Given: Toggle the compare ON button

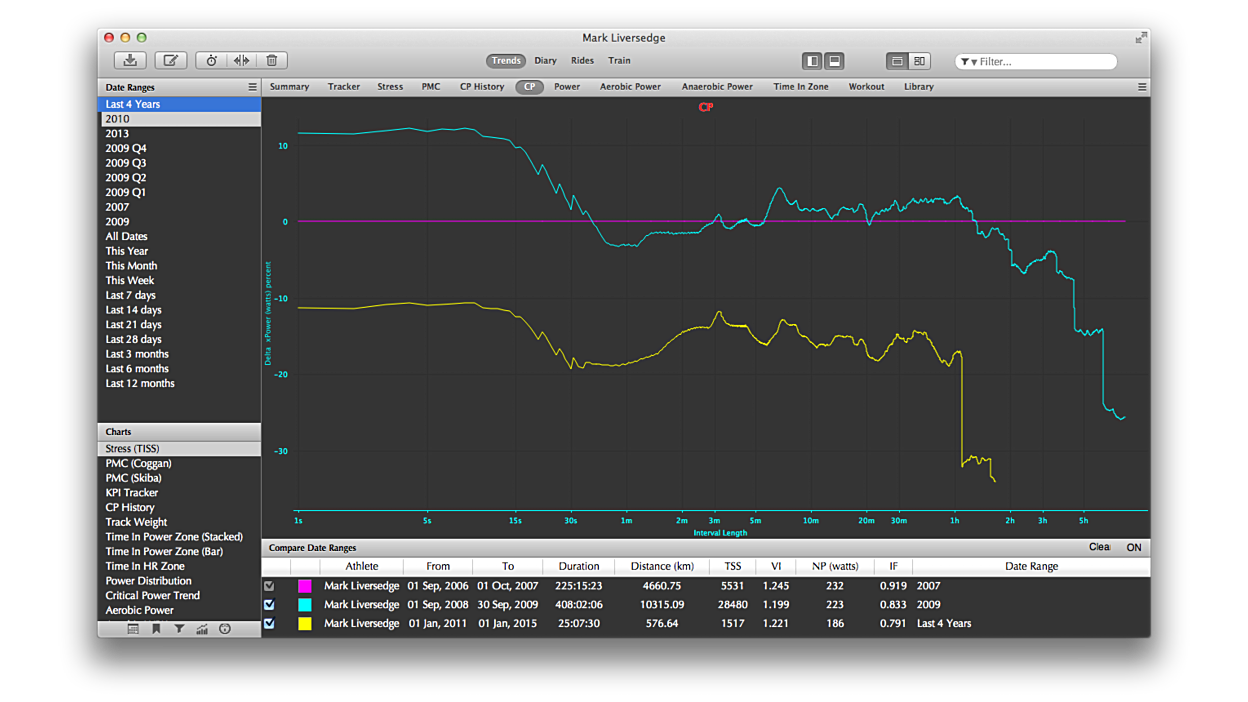Looking at the screenshot, I should click(1133, 547).
